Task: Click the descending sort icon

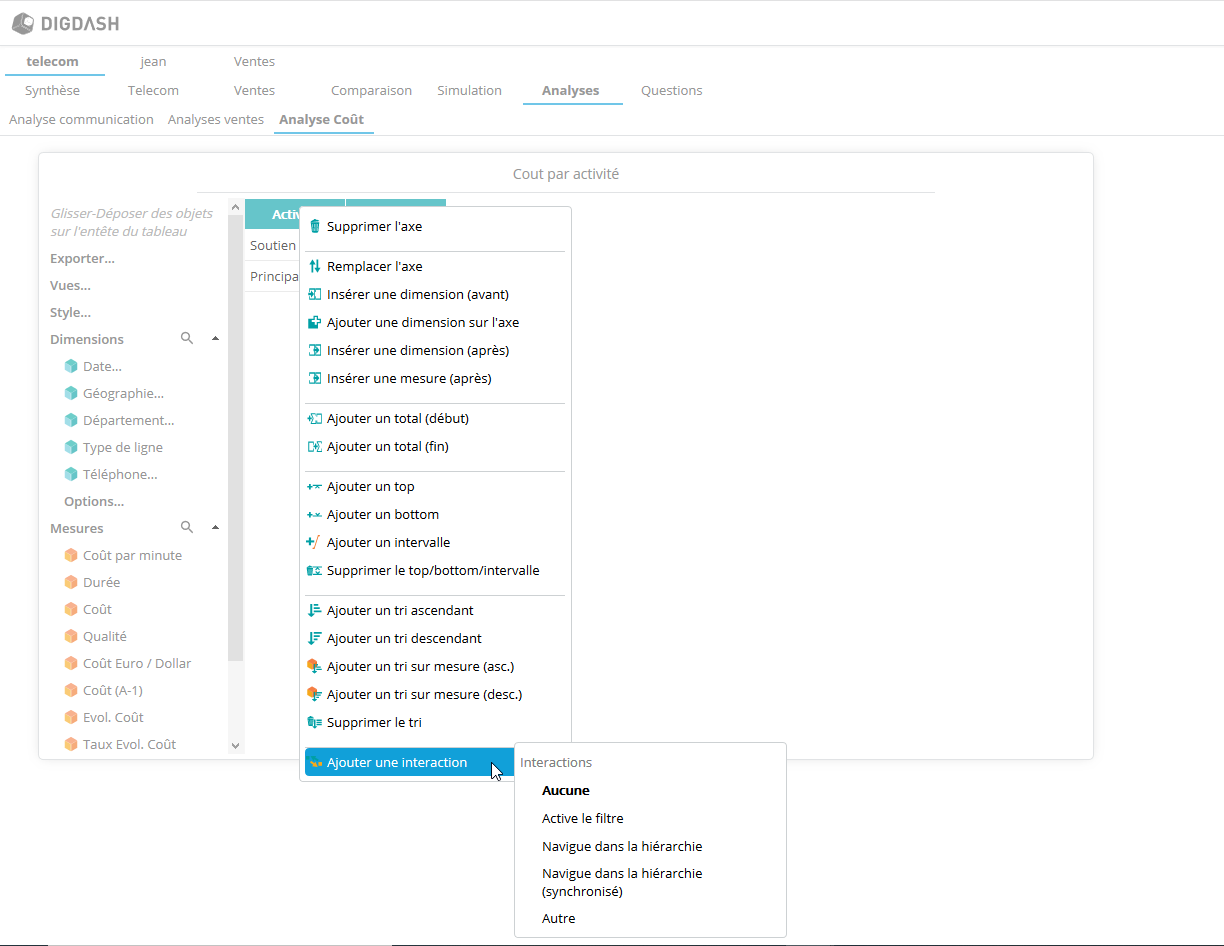Action: [x=315, y=638]
